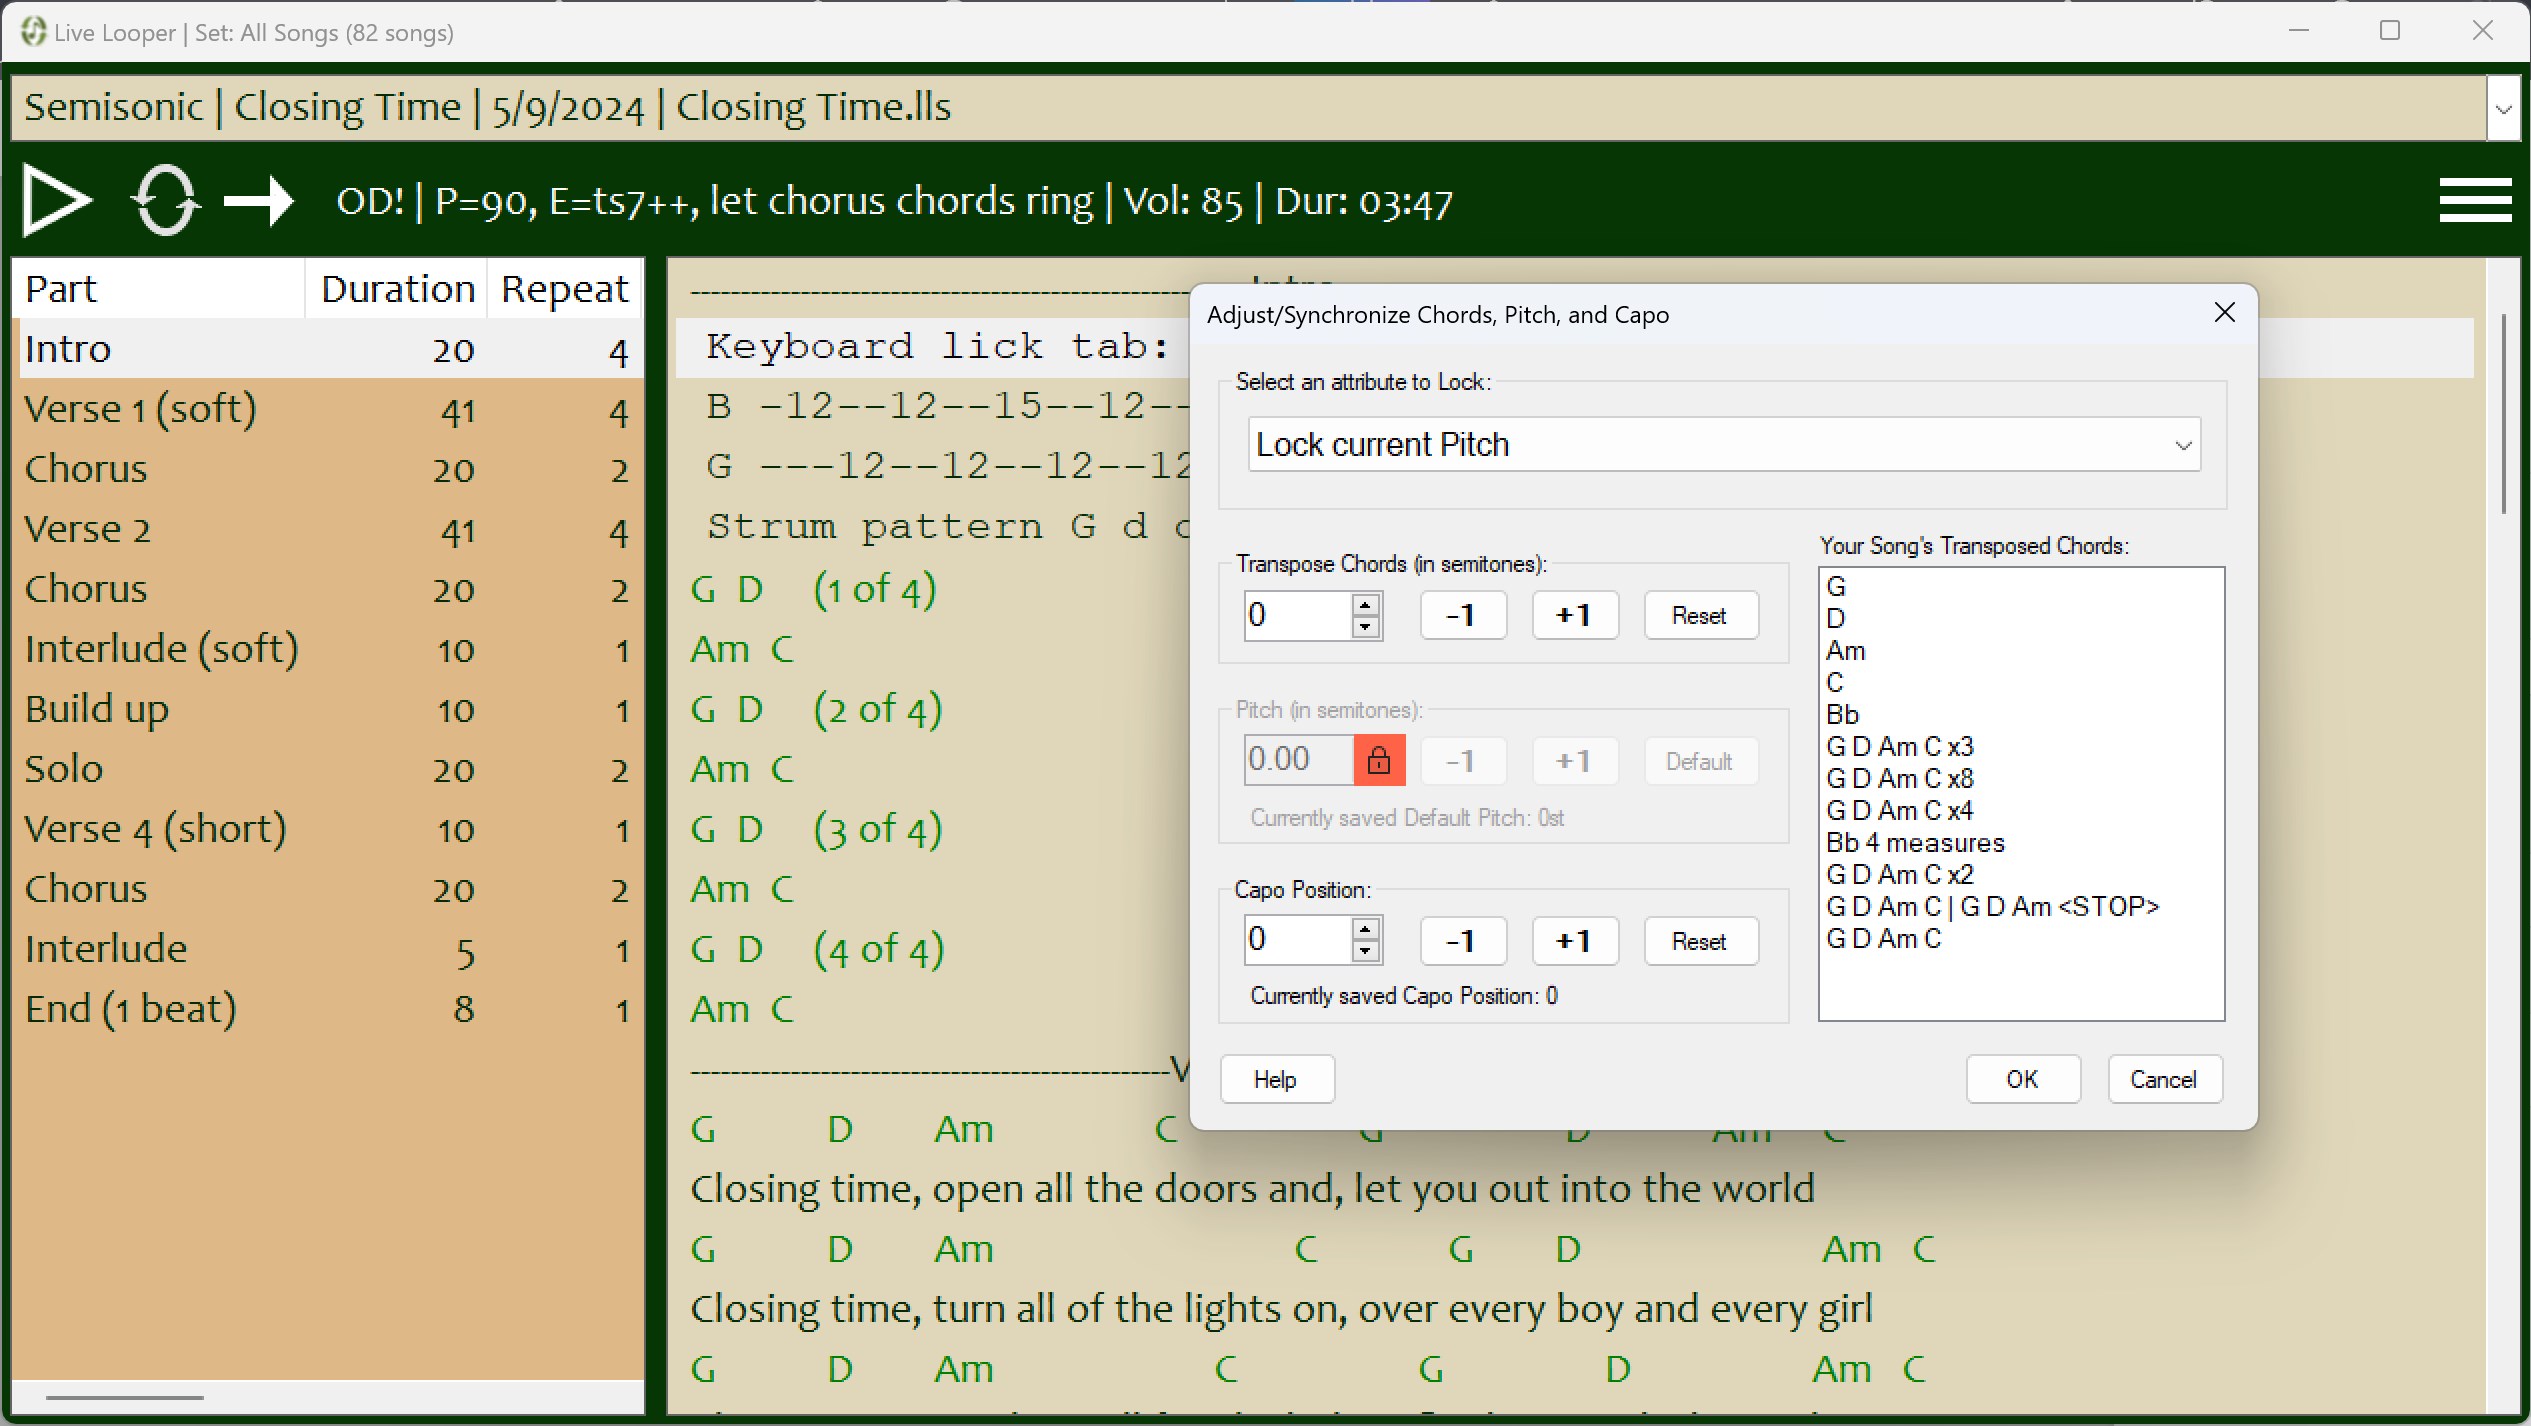Click the Help button in dialog

pyautogui.click(x=1276, y=1079)
